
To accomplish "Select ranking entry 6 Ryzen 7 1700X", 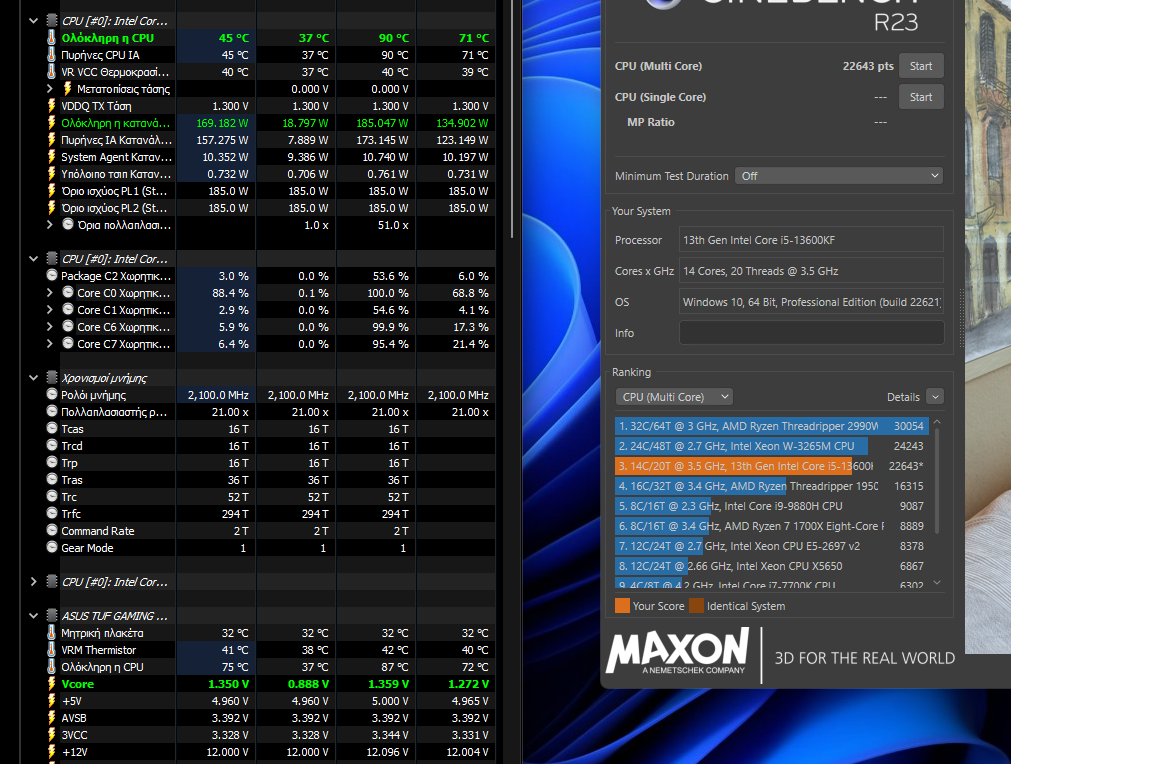I will coord(771,526).
